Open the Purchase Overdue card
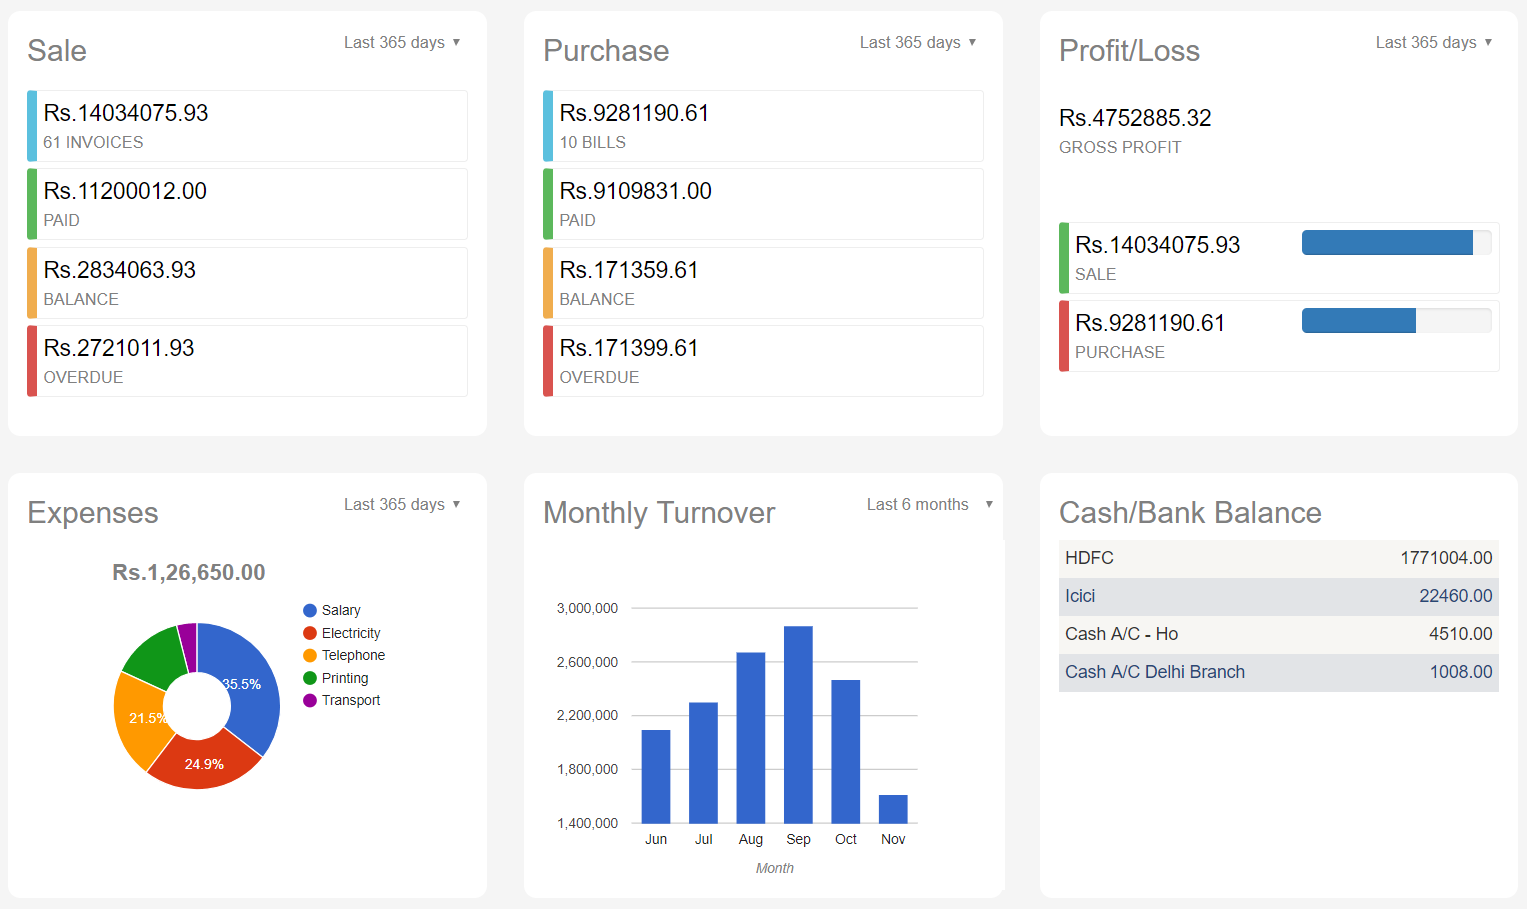1527x909 pixels. [764, 361]
